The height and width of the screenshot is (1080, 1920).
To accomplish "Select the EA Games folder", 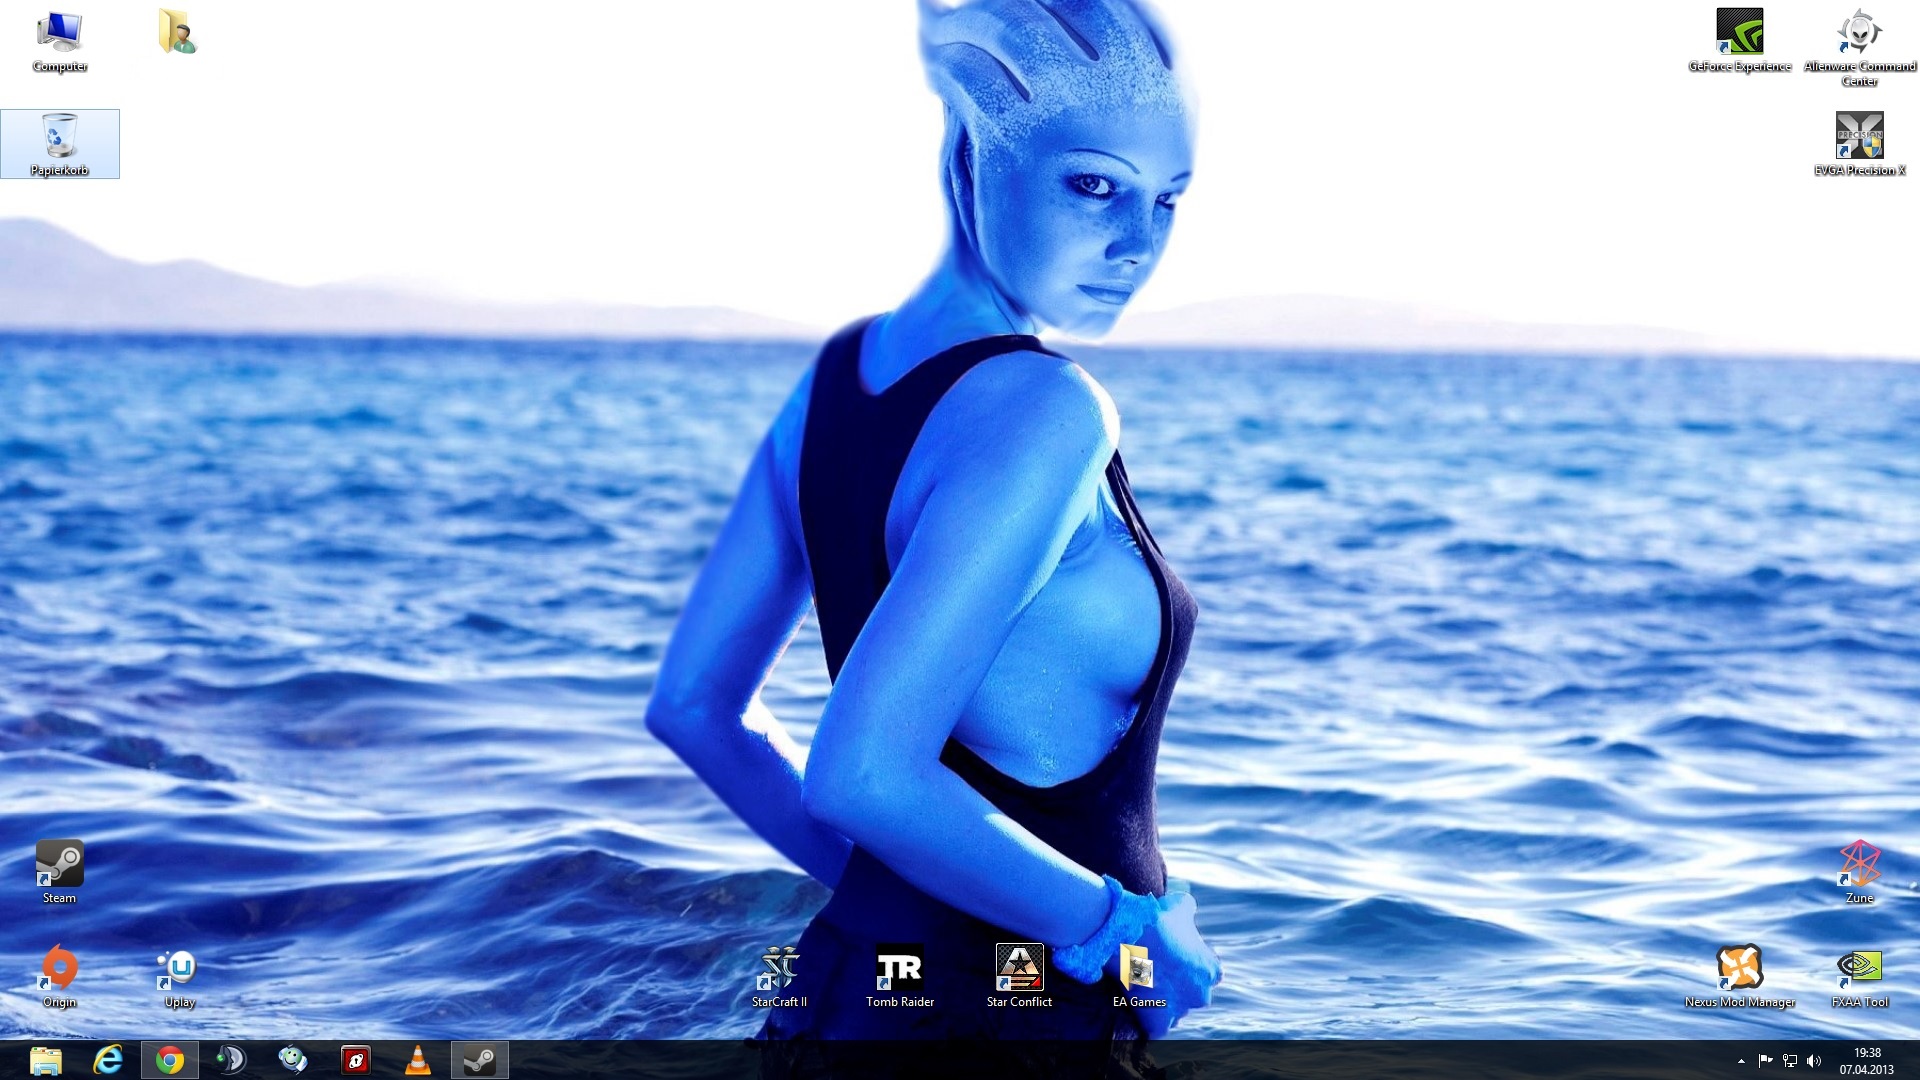I will (x=1139, y=968).
